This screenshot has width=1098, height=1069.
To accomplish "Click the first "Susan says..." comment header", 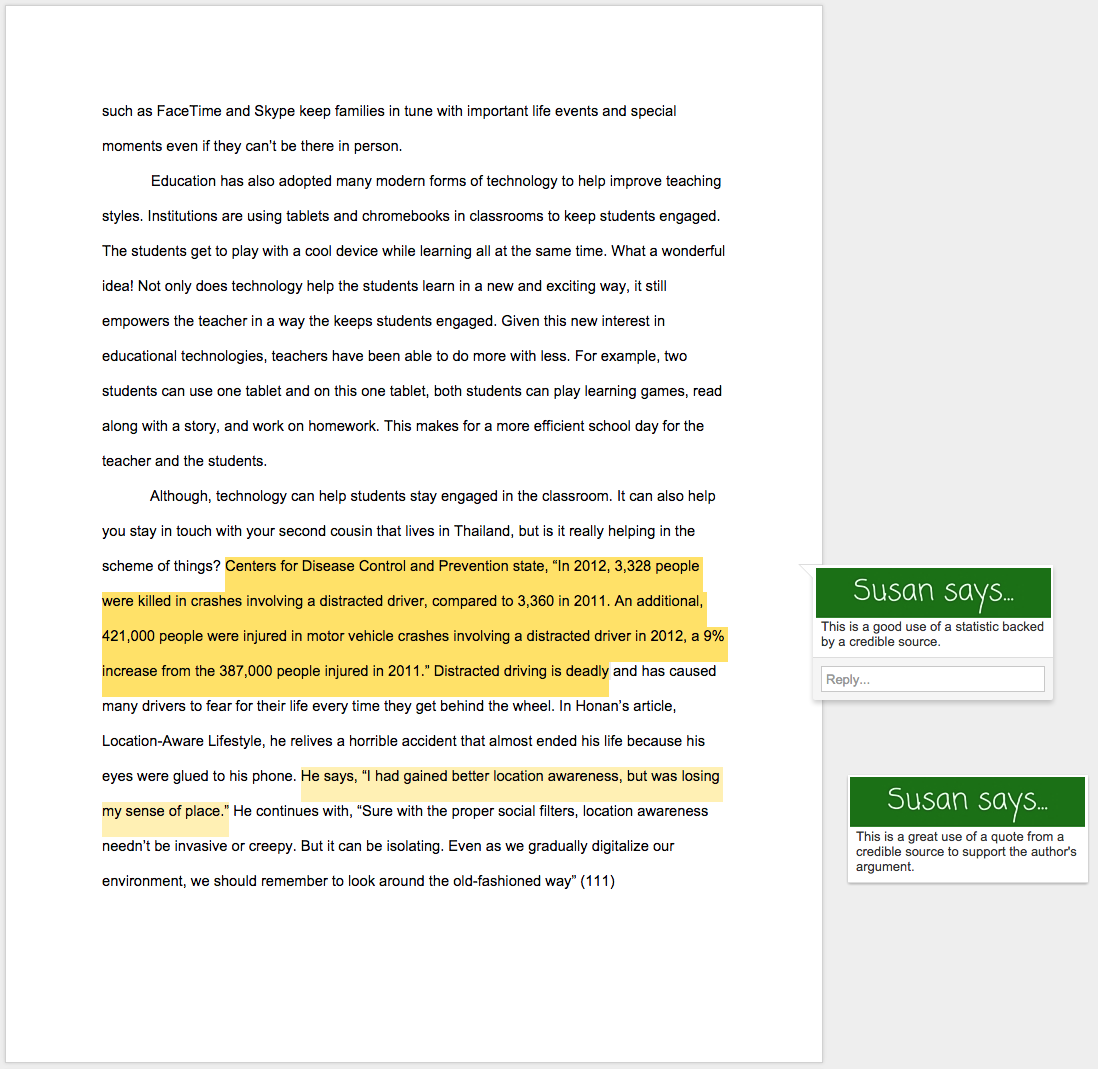I will point(932,590).
